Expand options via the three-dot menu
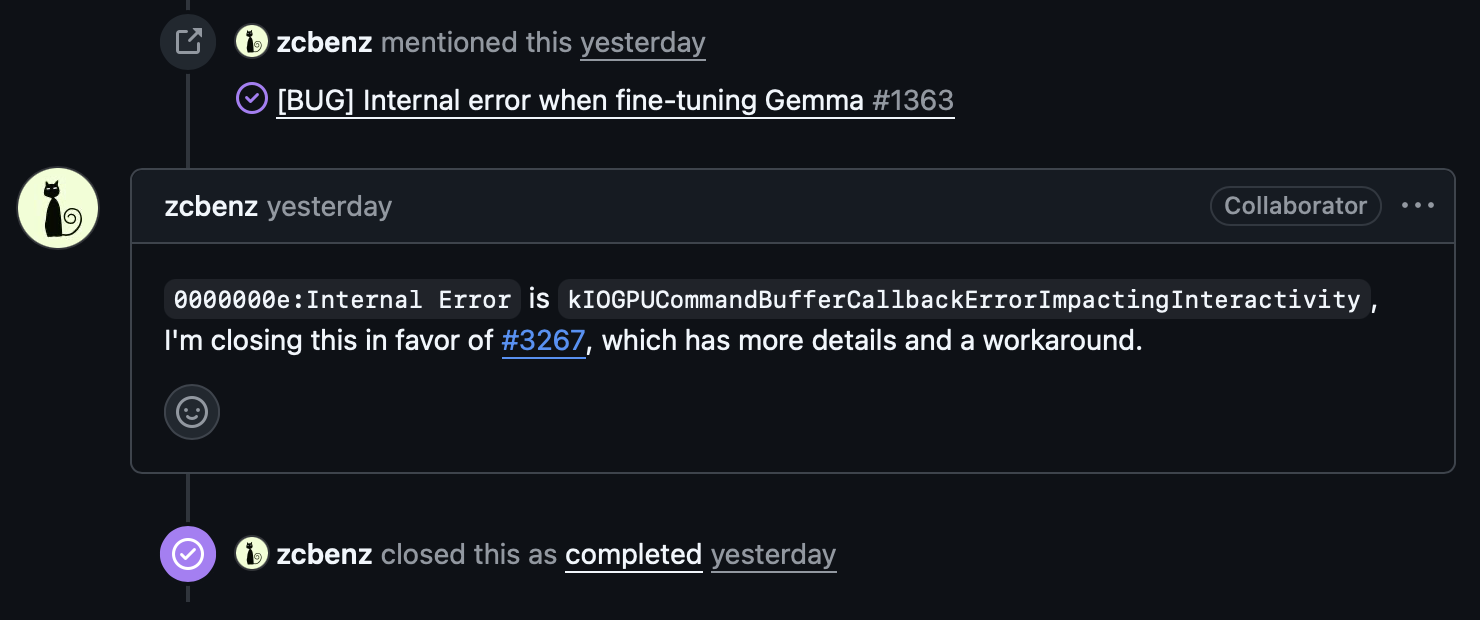Screen dimensions: 1480x620 1417,206
